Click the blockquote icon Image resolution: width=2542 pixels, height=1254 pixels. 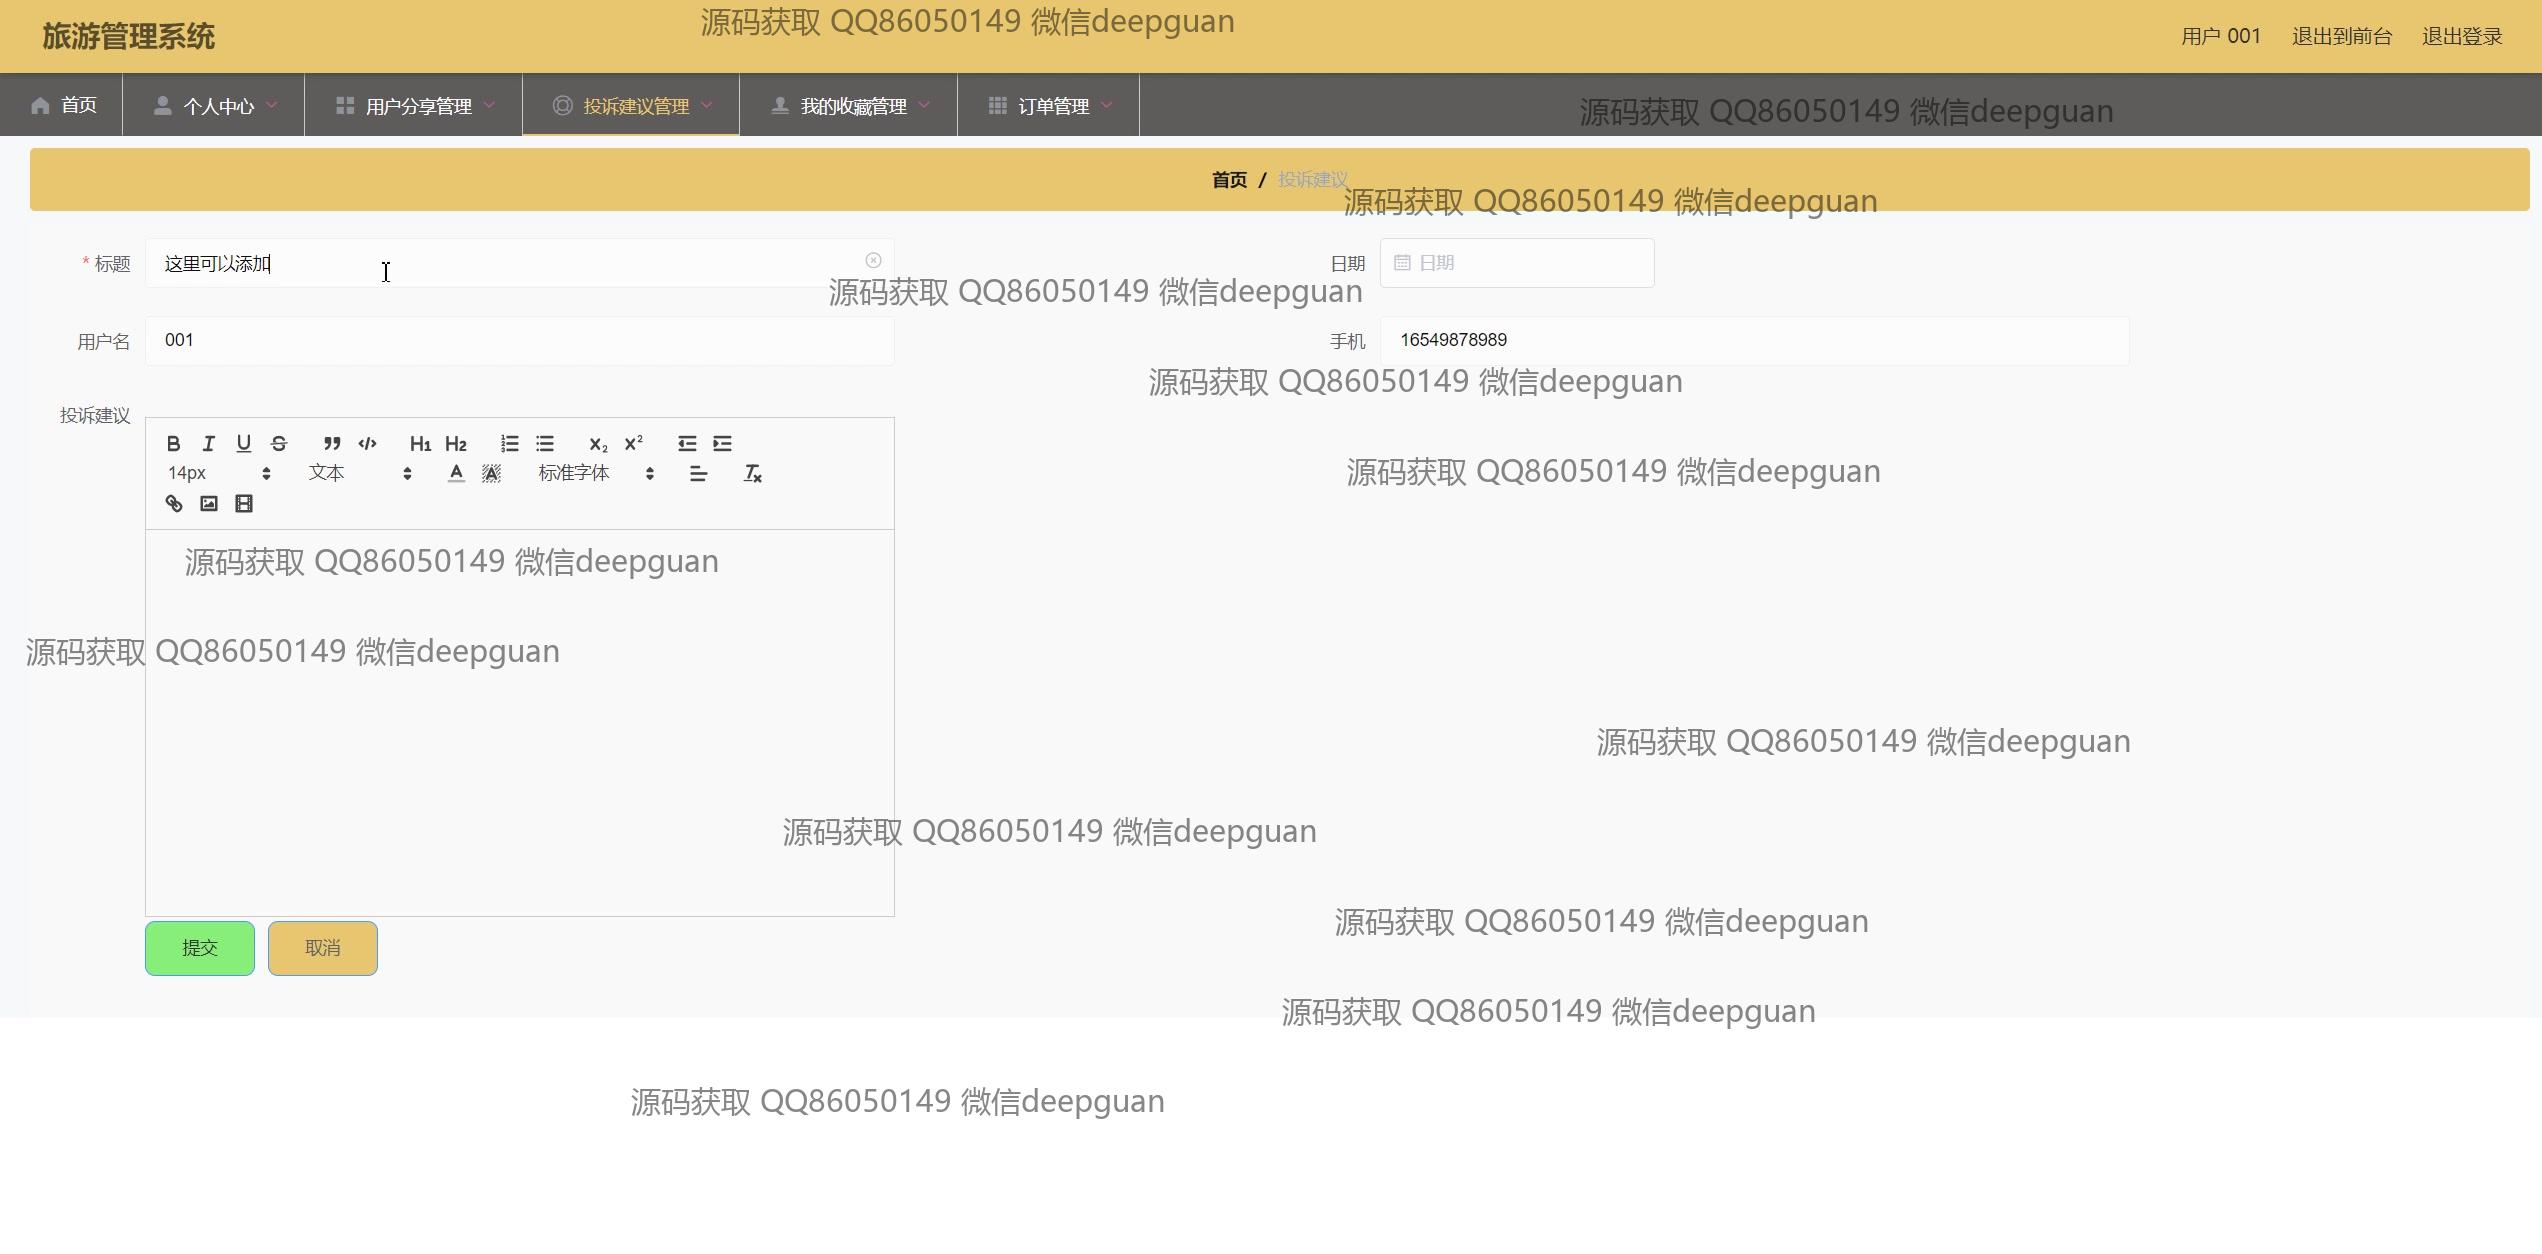tap(332, 444)
